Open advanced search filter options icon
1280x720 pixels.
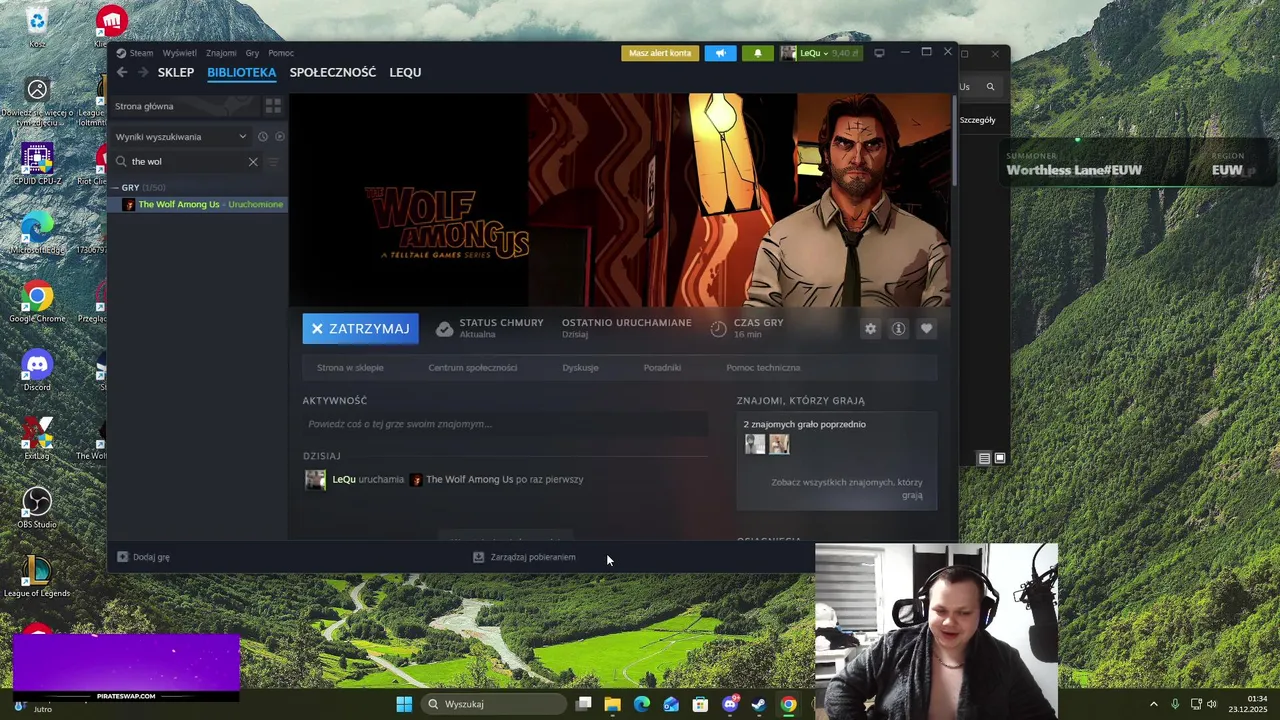click(x=273, y=161)
